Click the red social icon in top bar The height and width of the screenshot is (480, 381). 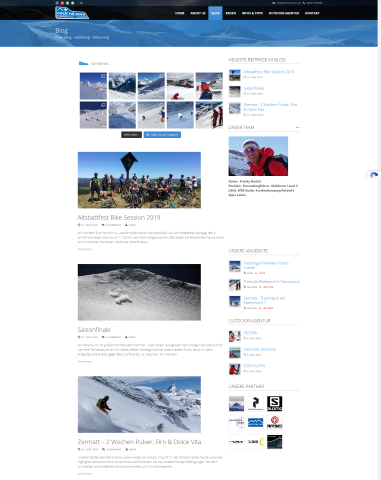(x=62, y=3)
